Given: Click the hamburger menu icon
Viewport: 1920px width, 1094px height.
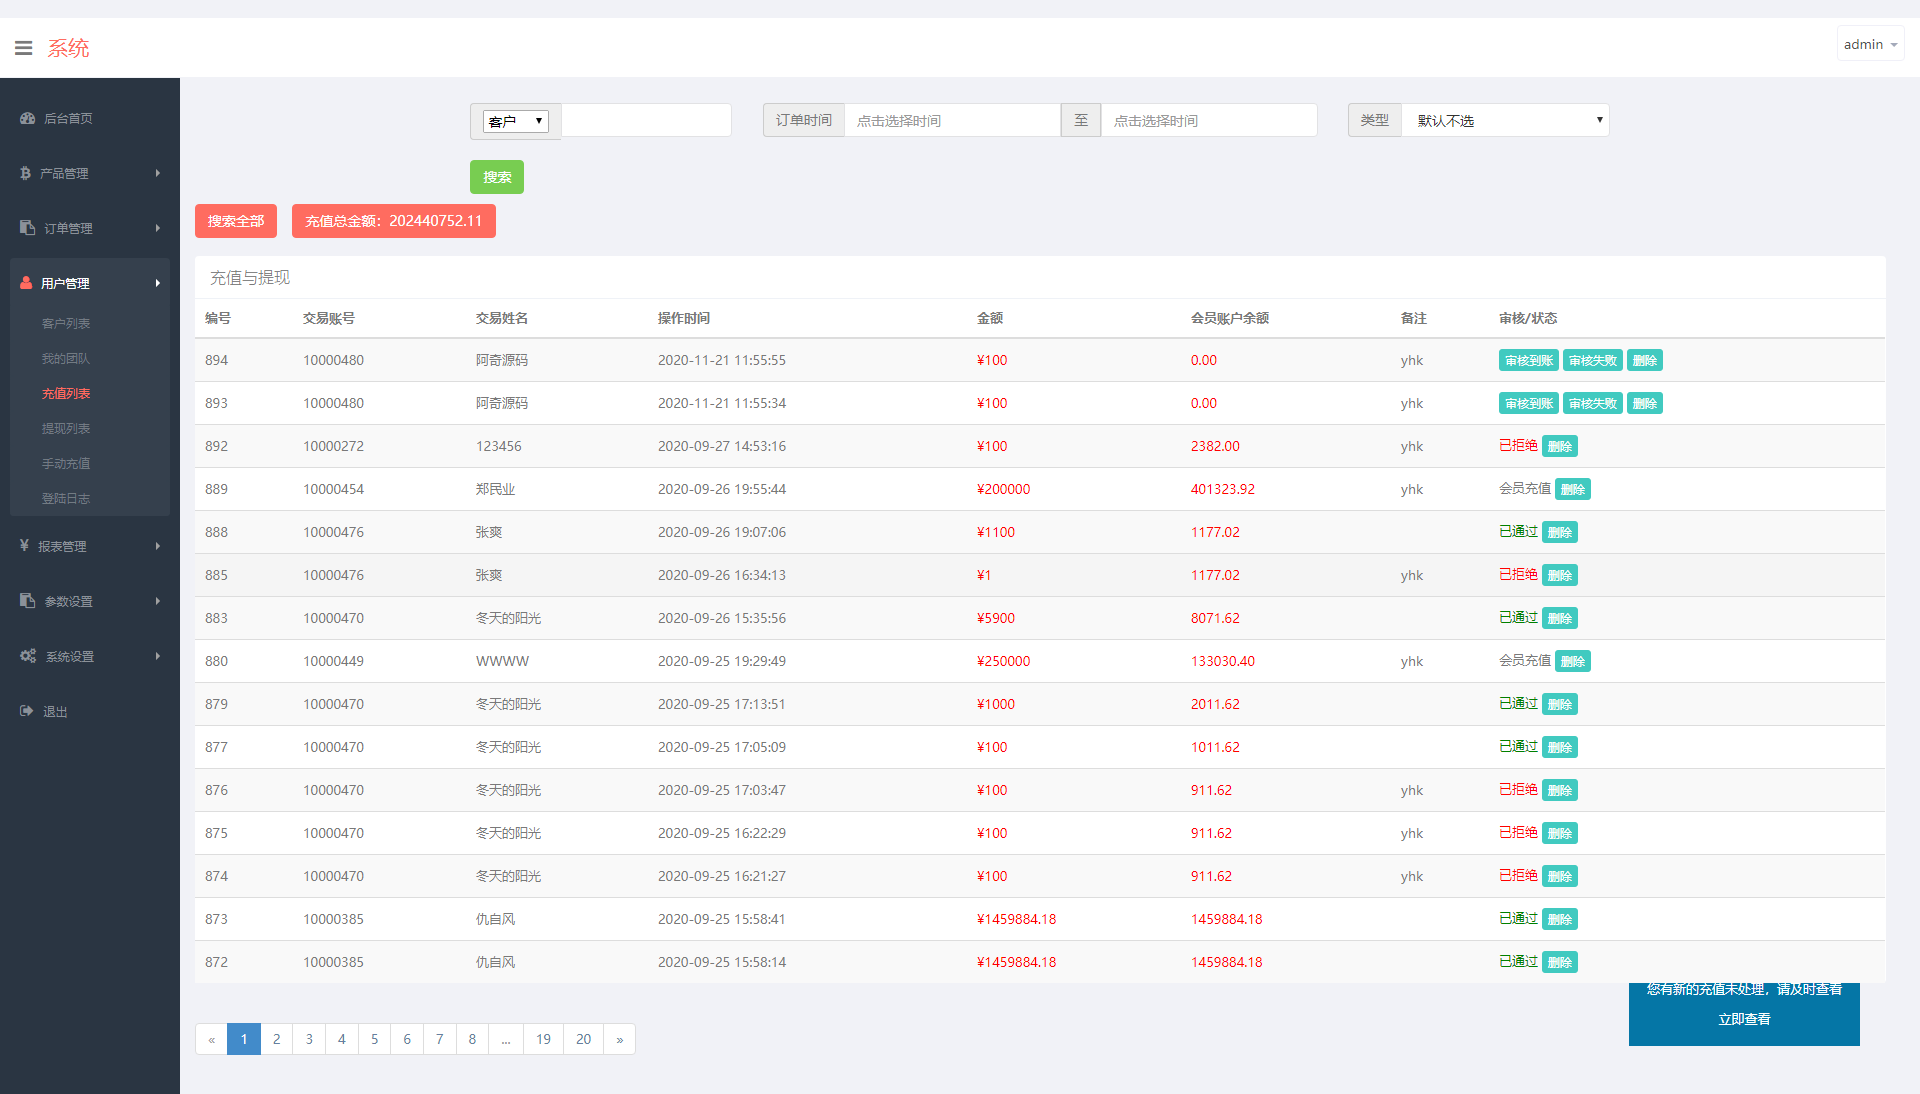Looking at the screenshot, I should 24,48.
